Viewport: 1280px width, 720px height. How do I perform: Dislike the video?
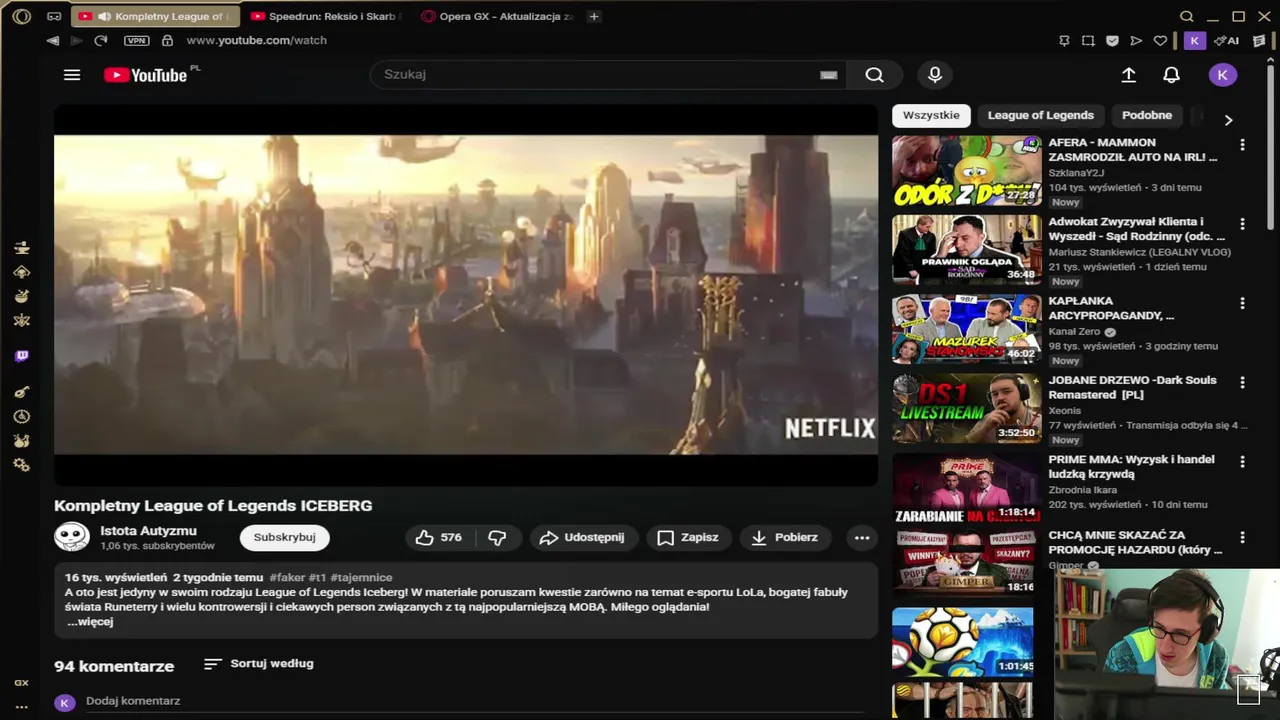[x=497, y=538]
